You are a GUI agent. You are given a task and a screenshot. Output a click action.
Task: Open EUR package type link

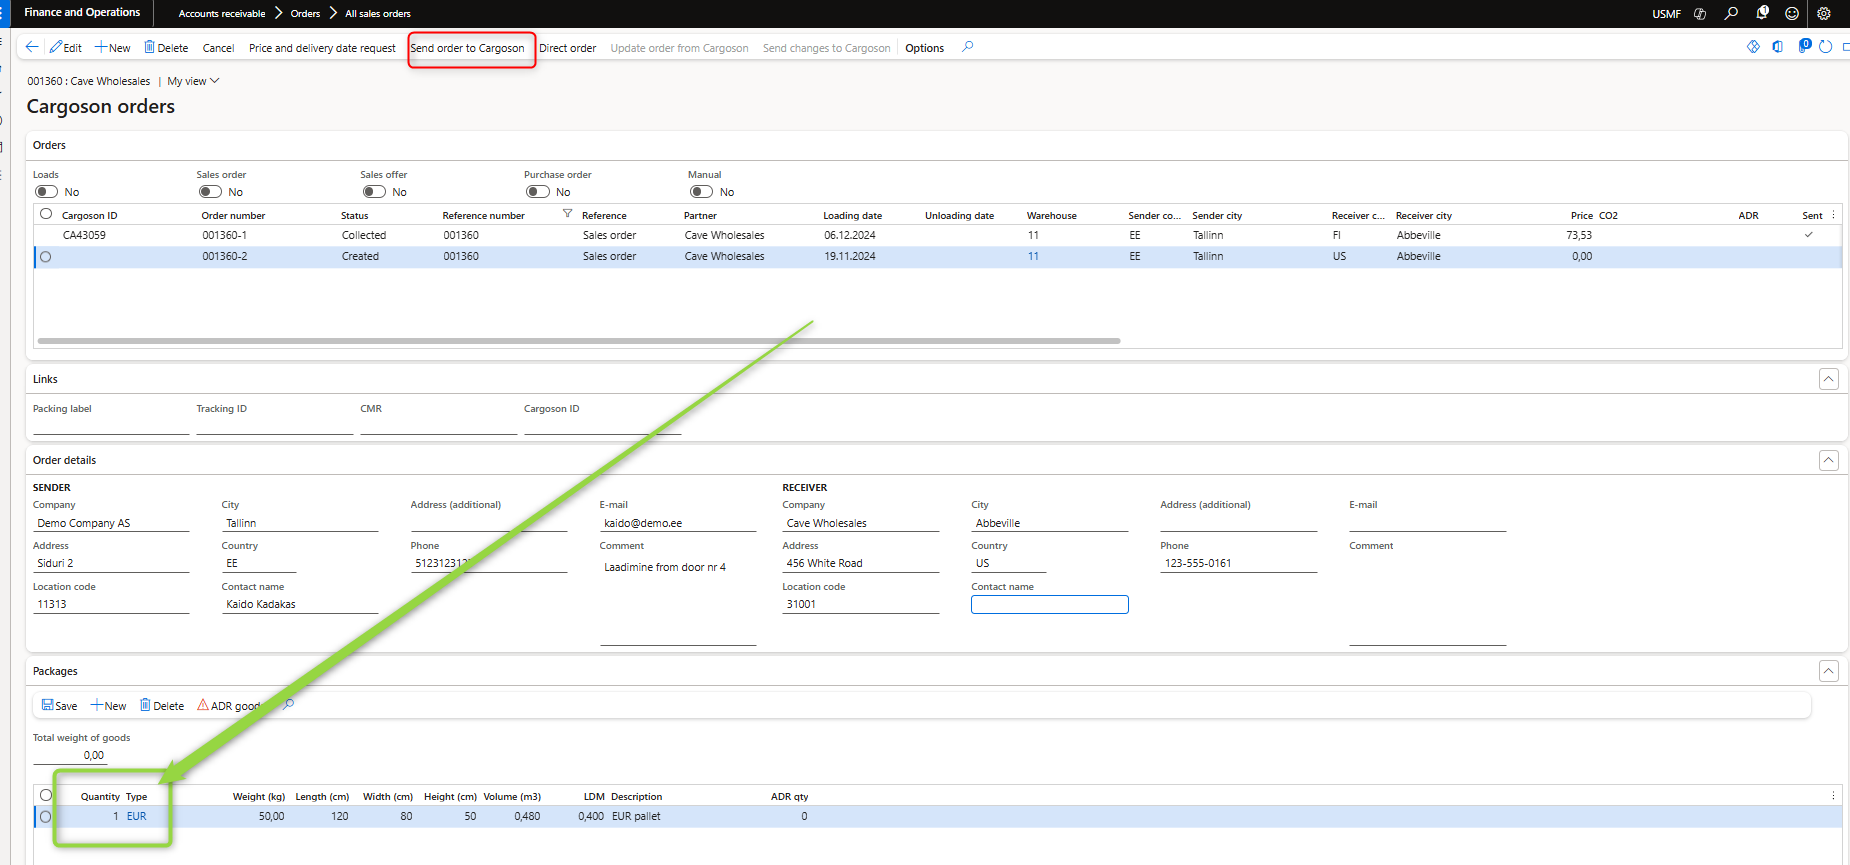click(136, 817)
